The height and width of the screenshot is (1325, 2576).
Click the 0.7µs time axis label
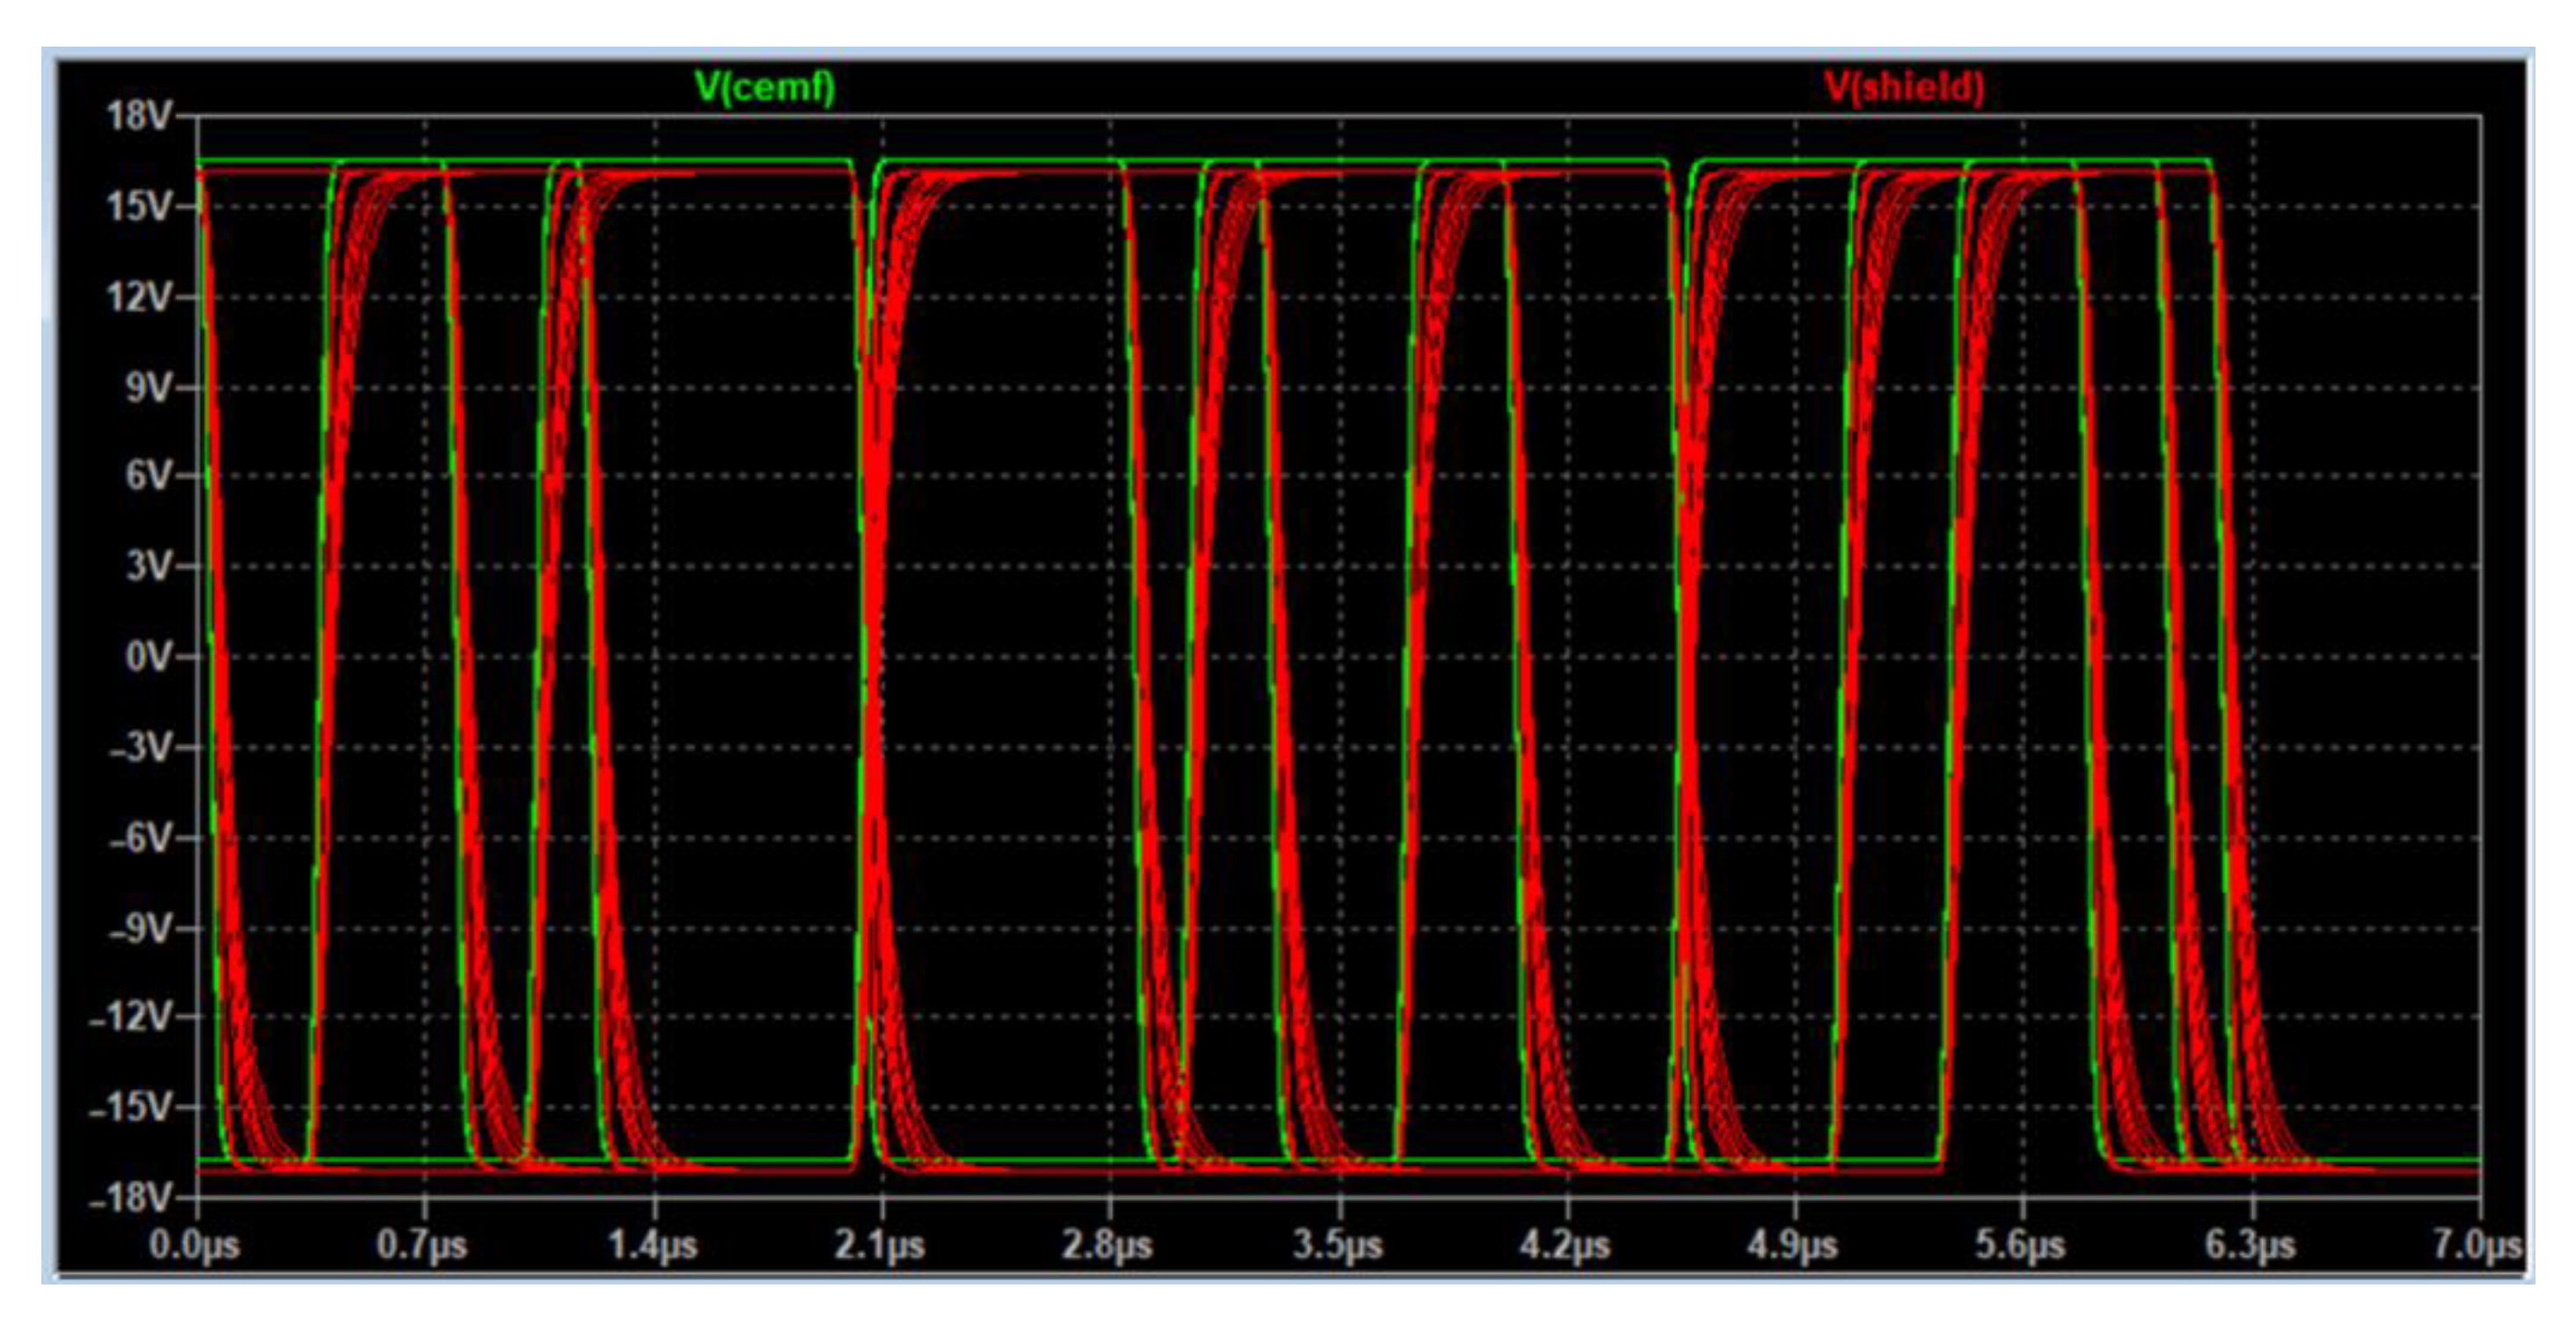422,1247
